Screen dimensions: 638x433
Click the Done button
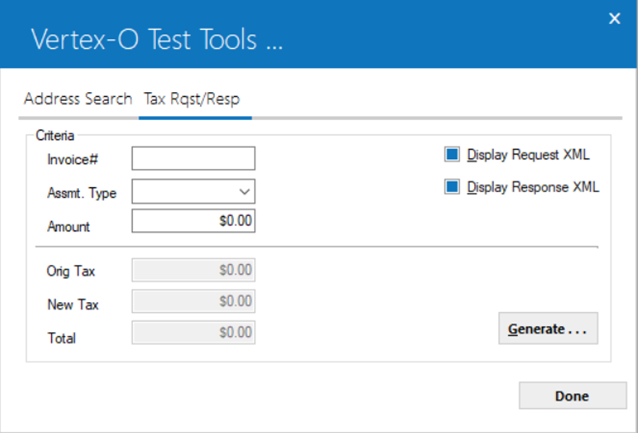pos(572,396)
